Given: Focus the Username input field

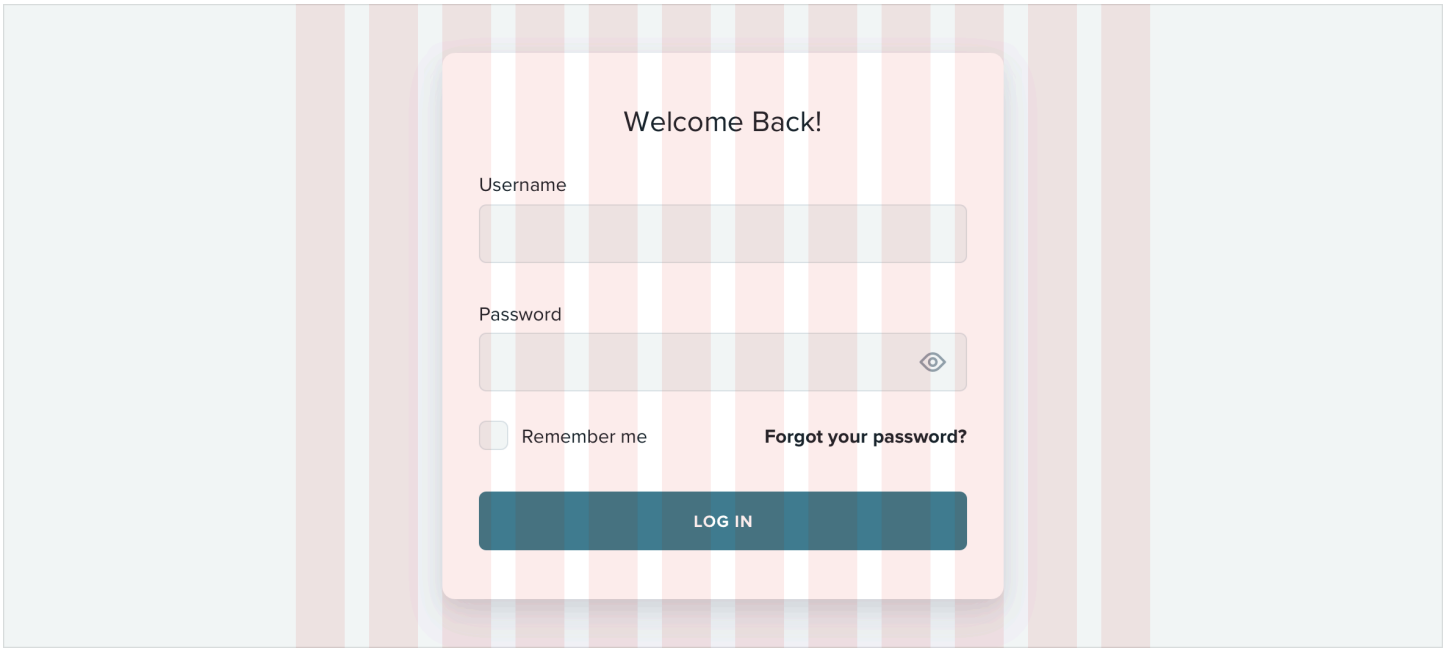Looking at the screenshot, I should (x=722, y=234).
